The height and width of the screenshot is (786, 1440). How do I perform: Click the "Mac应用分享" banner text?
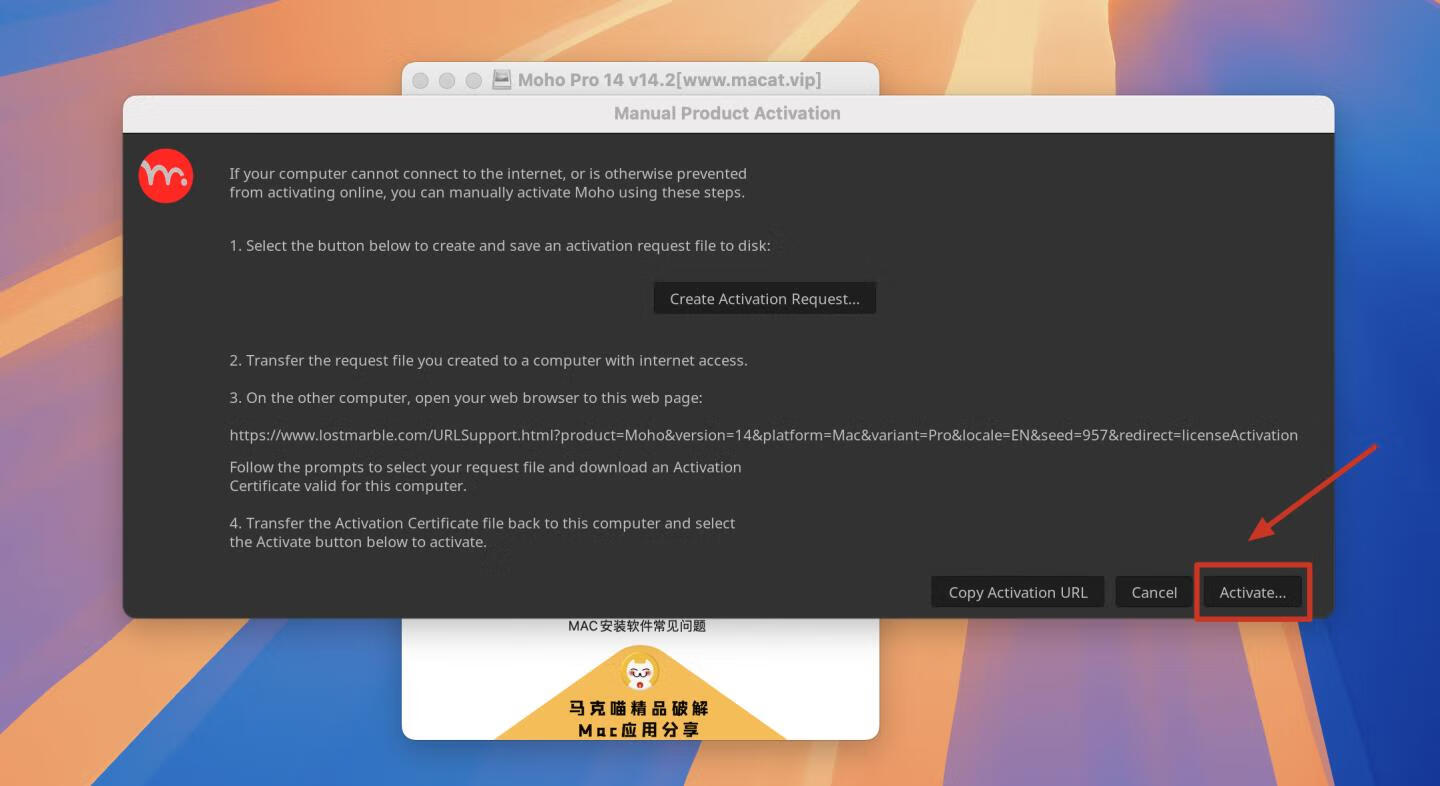[639, 730]
